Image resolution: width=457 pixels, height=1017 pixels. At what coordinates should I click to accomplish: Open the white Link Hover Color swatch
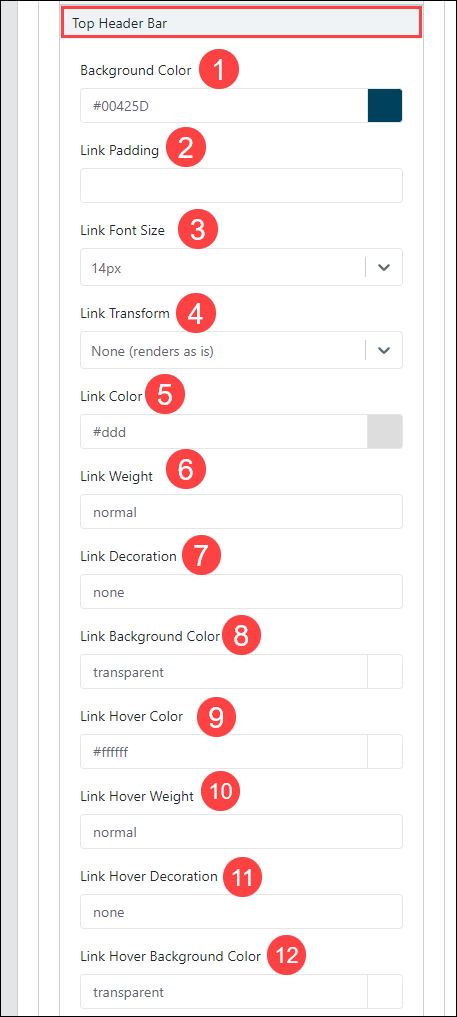(385, 752)
